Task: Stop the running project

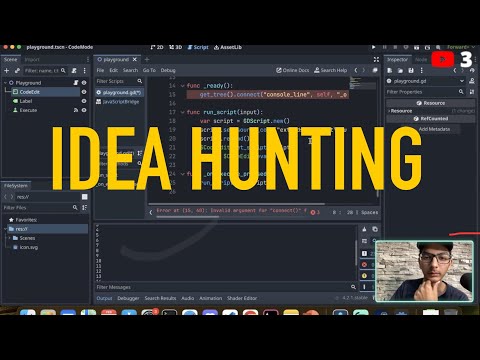Action: pyautogui.click(x=395, y=47)
